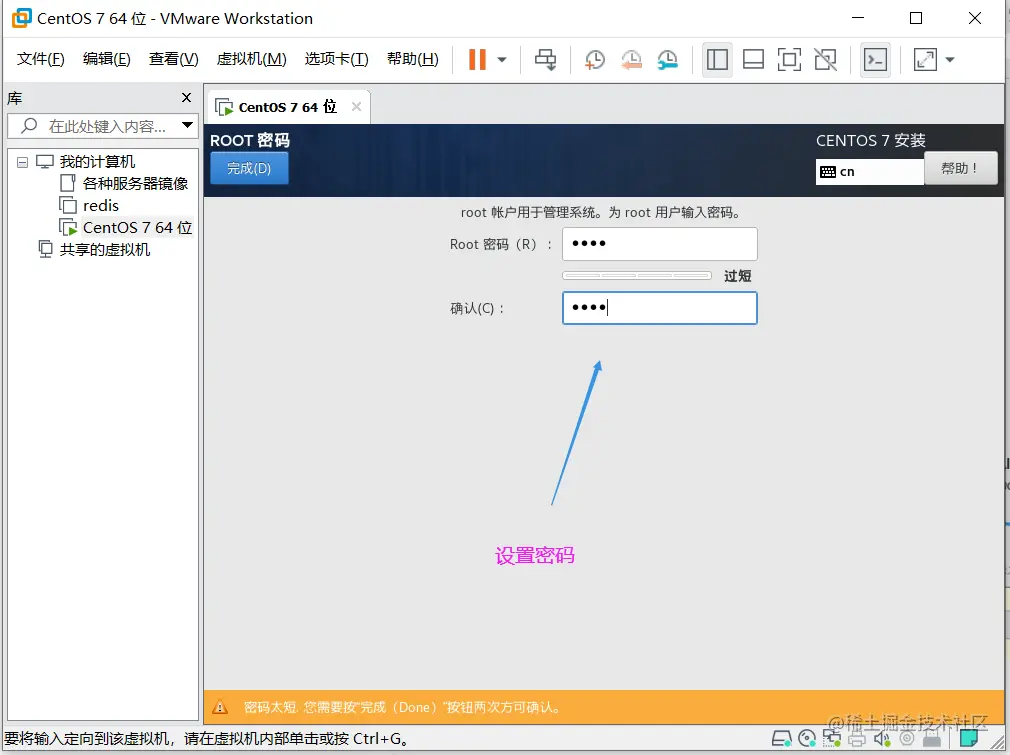The image size is (1010, 755).
Task: Open the 虚拟机(M) menu
Action: pos(251,59)
